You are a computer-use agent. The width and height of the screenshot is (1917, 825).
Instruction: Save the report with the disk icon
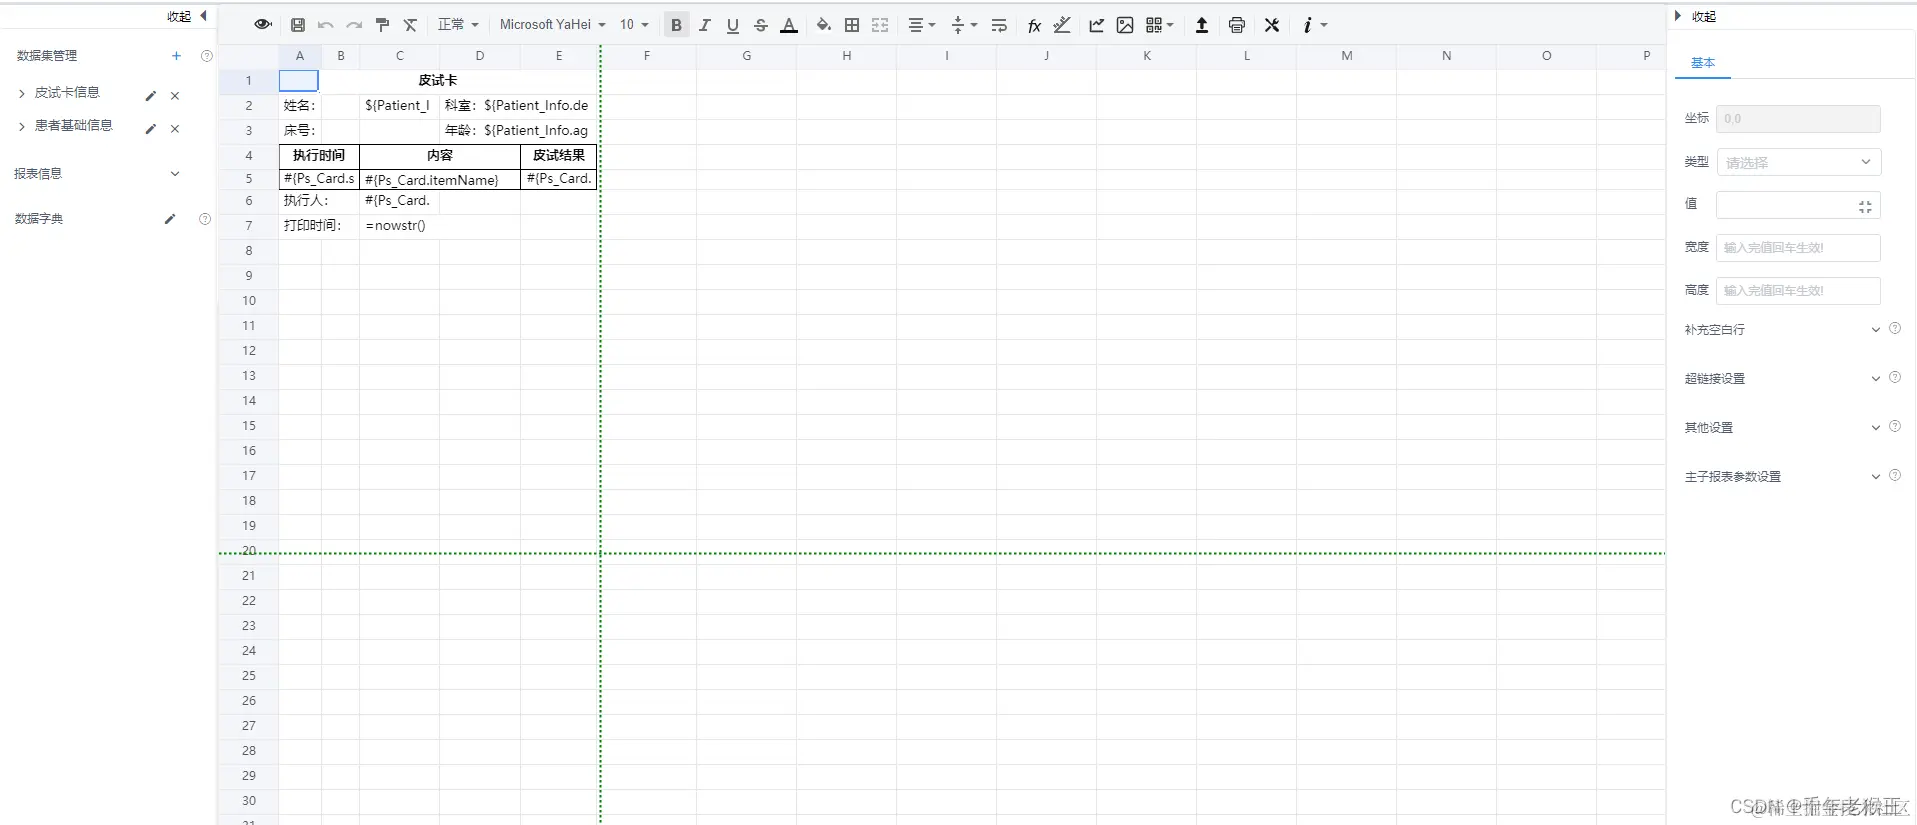(298, 25)
